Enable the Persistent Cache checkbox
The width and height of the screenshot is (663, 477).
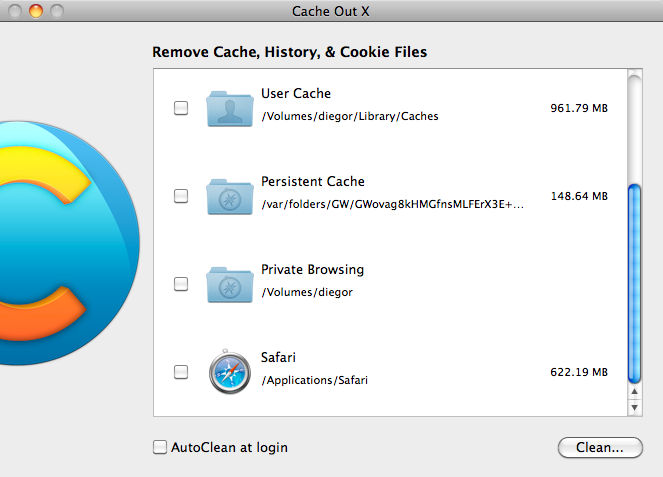(181, 196)
